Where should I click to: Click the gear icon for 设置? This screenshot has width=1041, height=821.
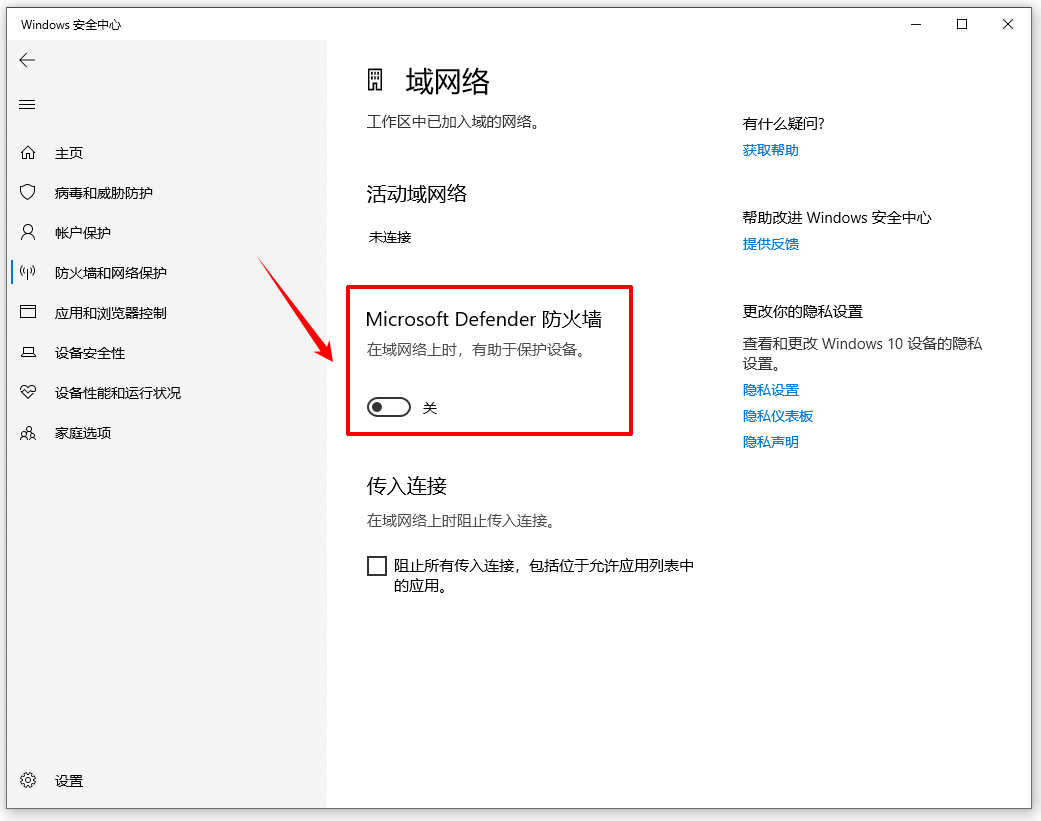(28, 781)
